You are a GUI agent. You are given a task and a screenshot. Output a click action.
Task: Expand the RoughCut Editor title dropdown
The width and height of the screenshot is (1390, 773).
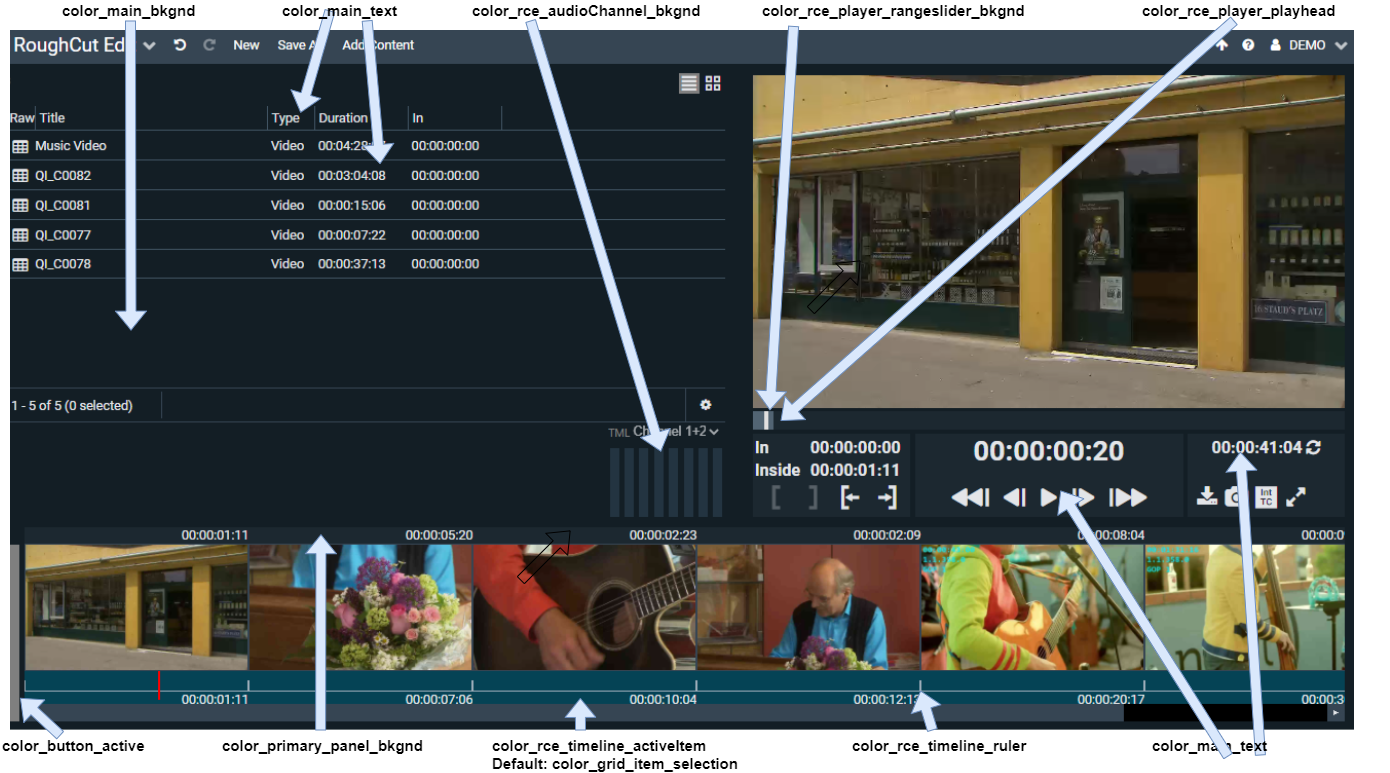tap(149, 46)
